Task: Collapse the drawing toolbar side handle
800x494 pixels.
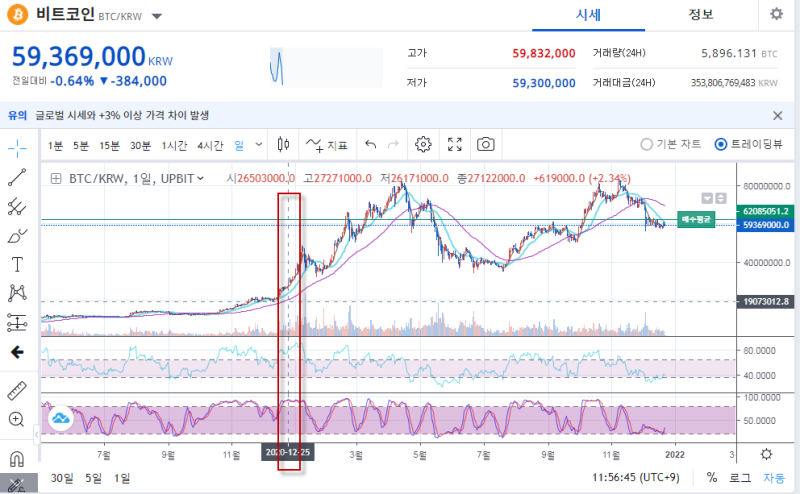Action: [37, 435]
